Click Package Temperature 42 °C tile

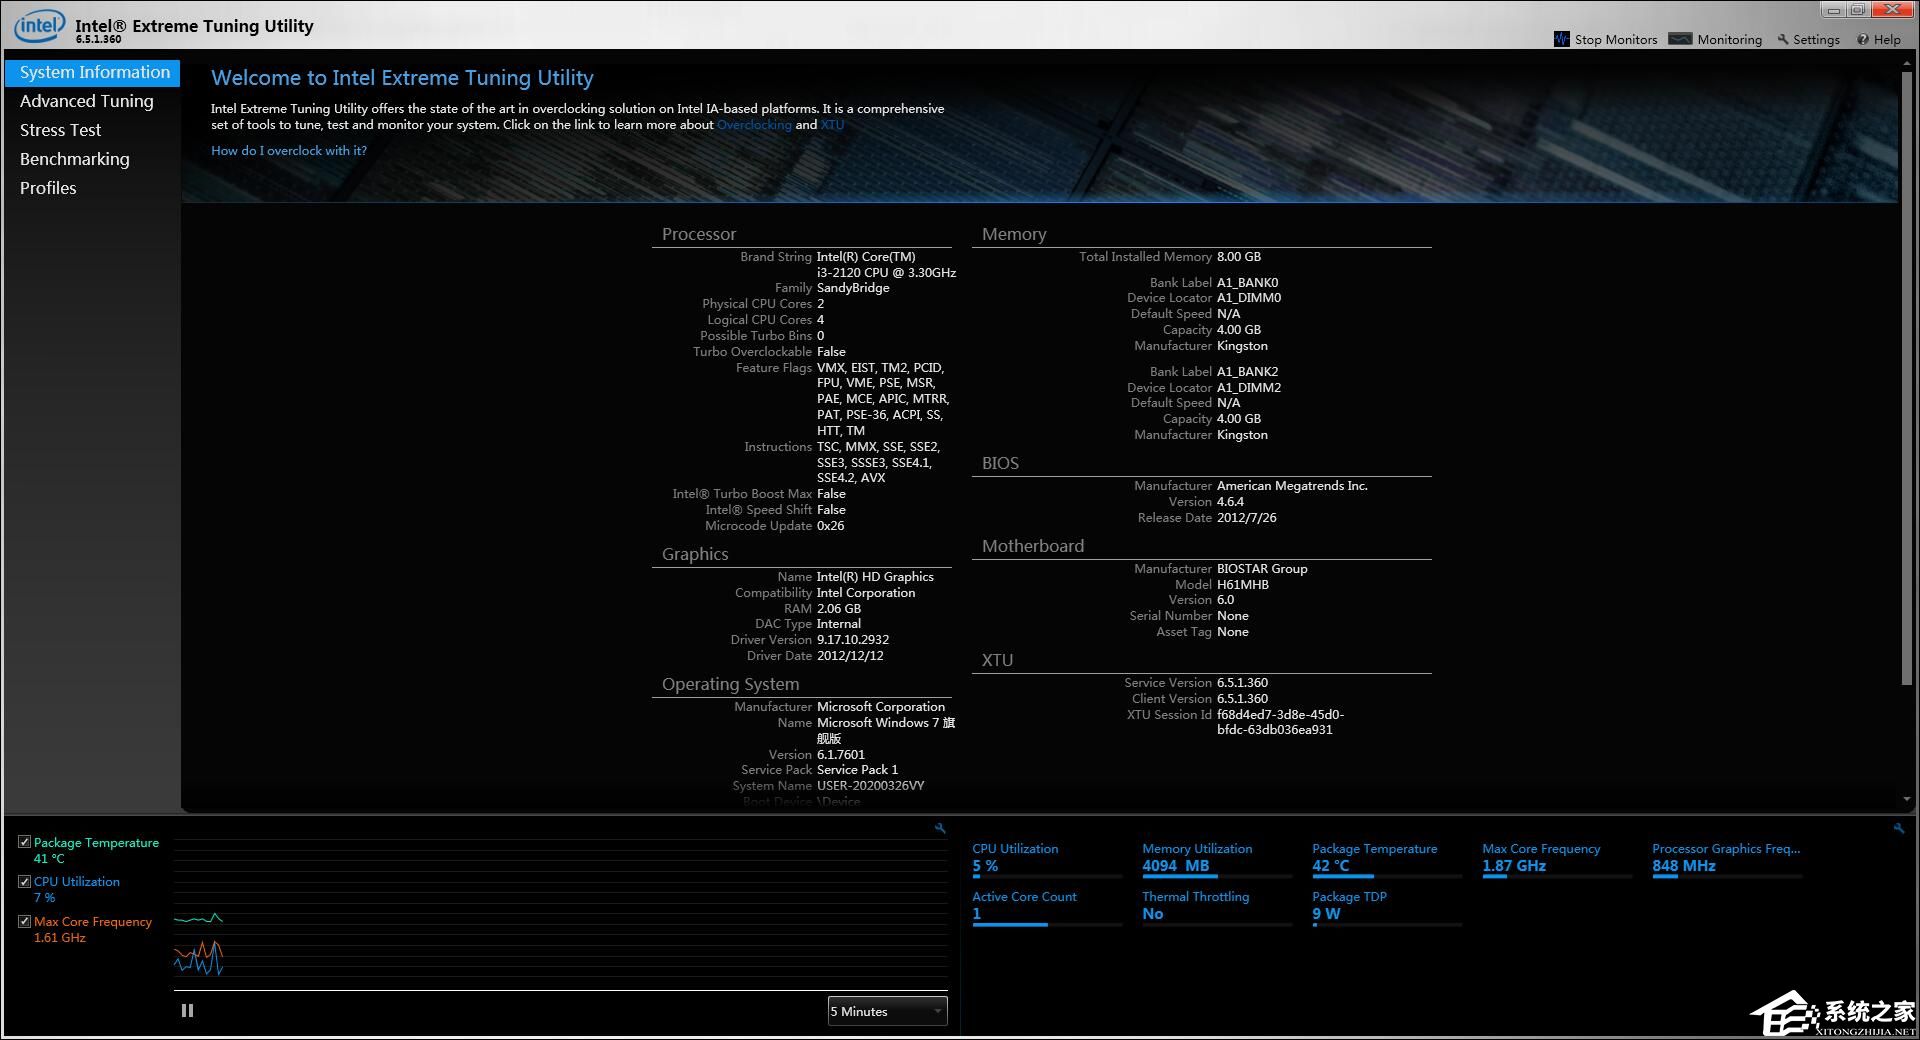pyautogui.click(x=1387, y=860)
